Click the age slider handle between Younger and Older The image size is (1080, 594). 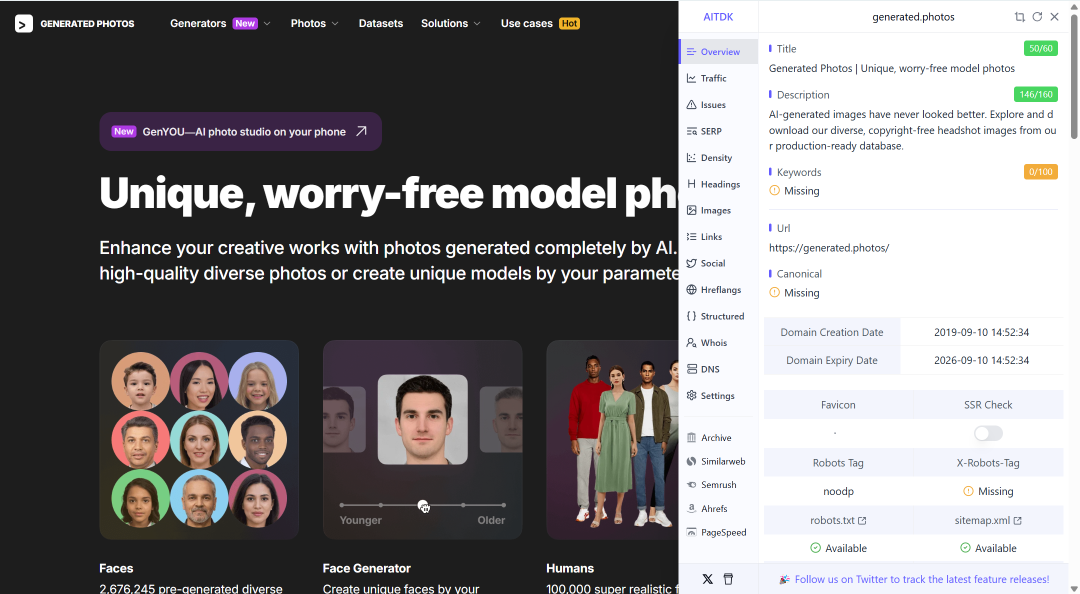coord(423,506)
